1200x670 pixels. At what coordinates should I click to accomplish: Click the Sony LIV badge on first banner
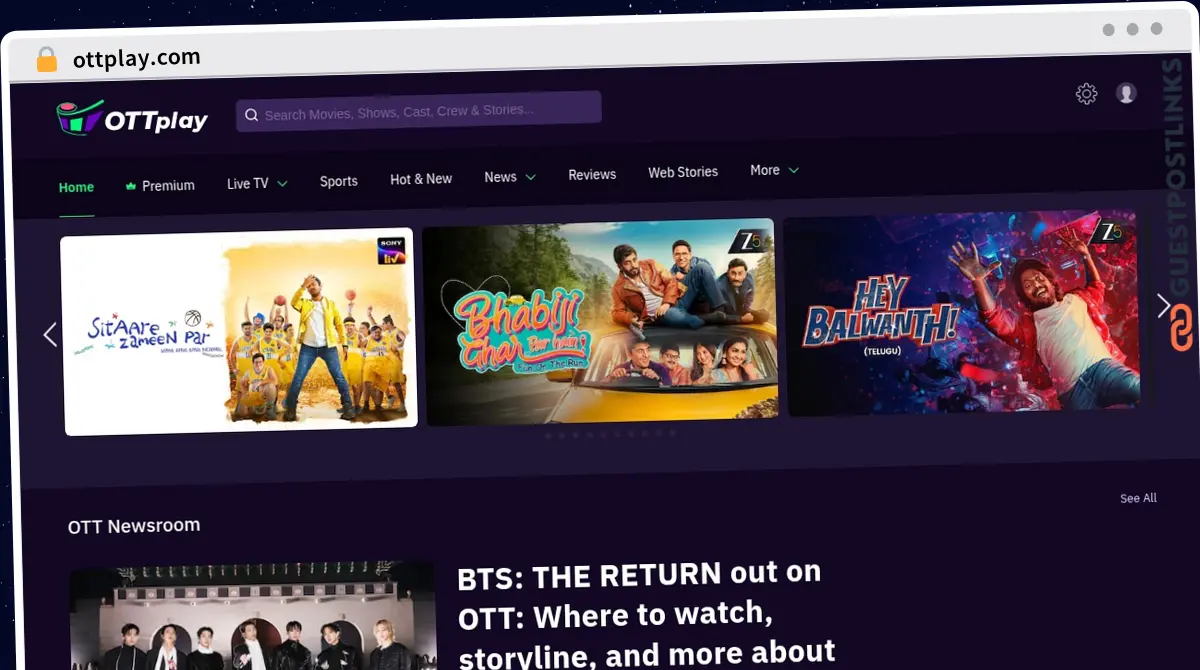tap(391, 250)
